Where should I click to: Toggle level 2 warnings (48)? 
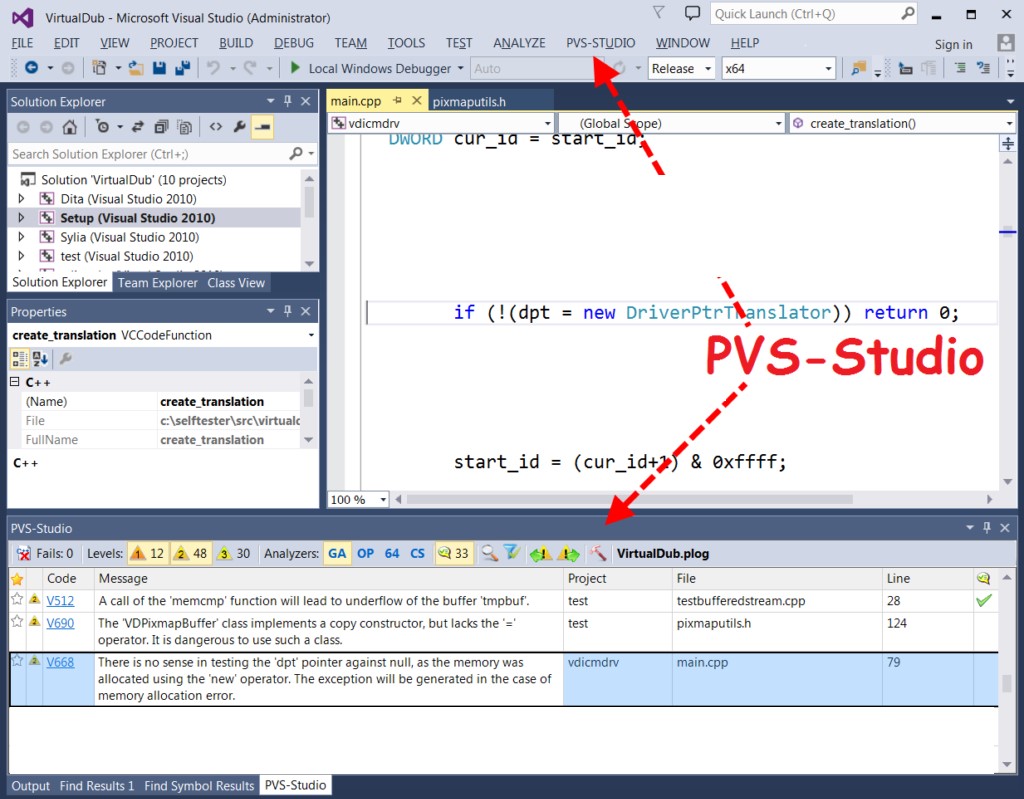click(x=191, y=553)
